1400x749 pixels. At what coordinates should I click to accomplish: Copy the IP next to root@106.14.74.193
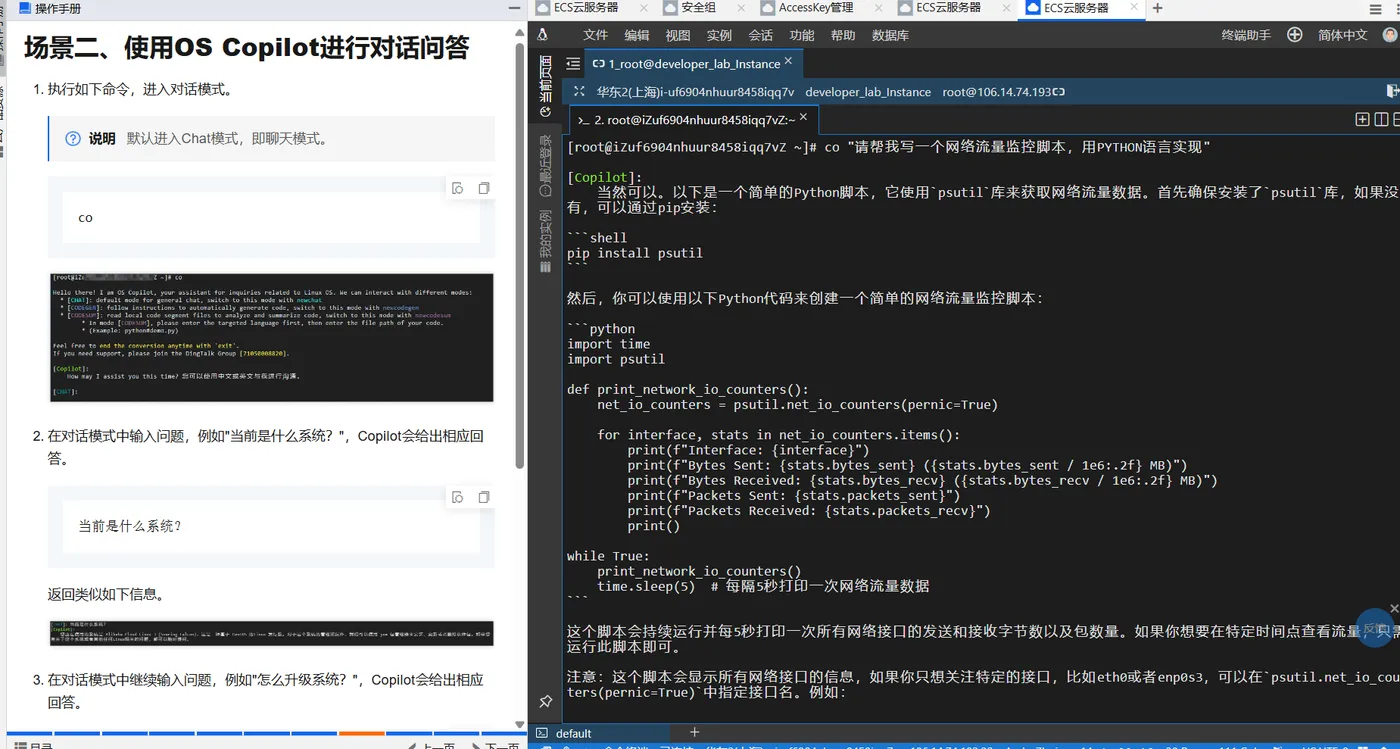(1058, 91)
